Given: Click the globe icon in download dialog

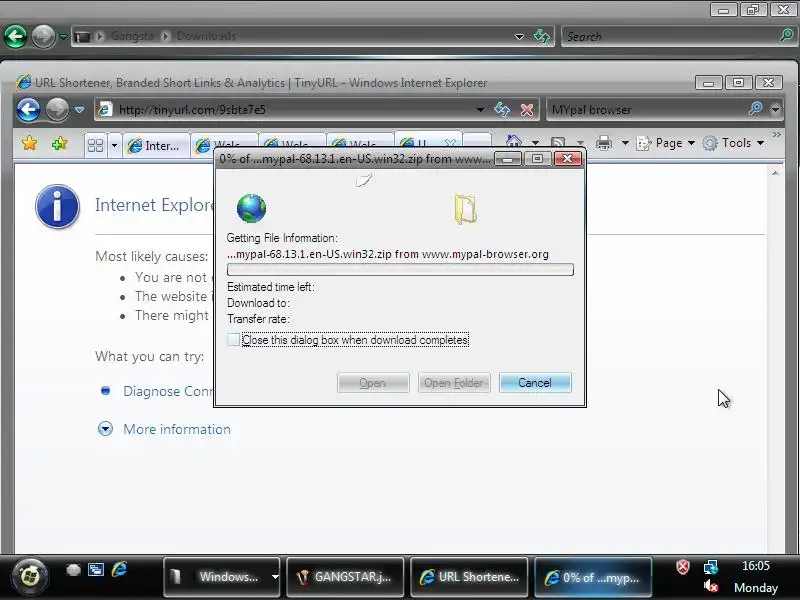Looking at the screenshot, I should (x=251, y=208).
